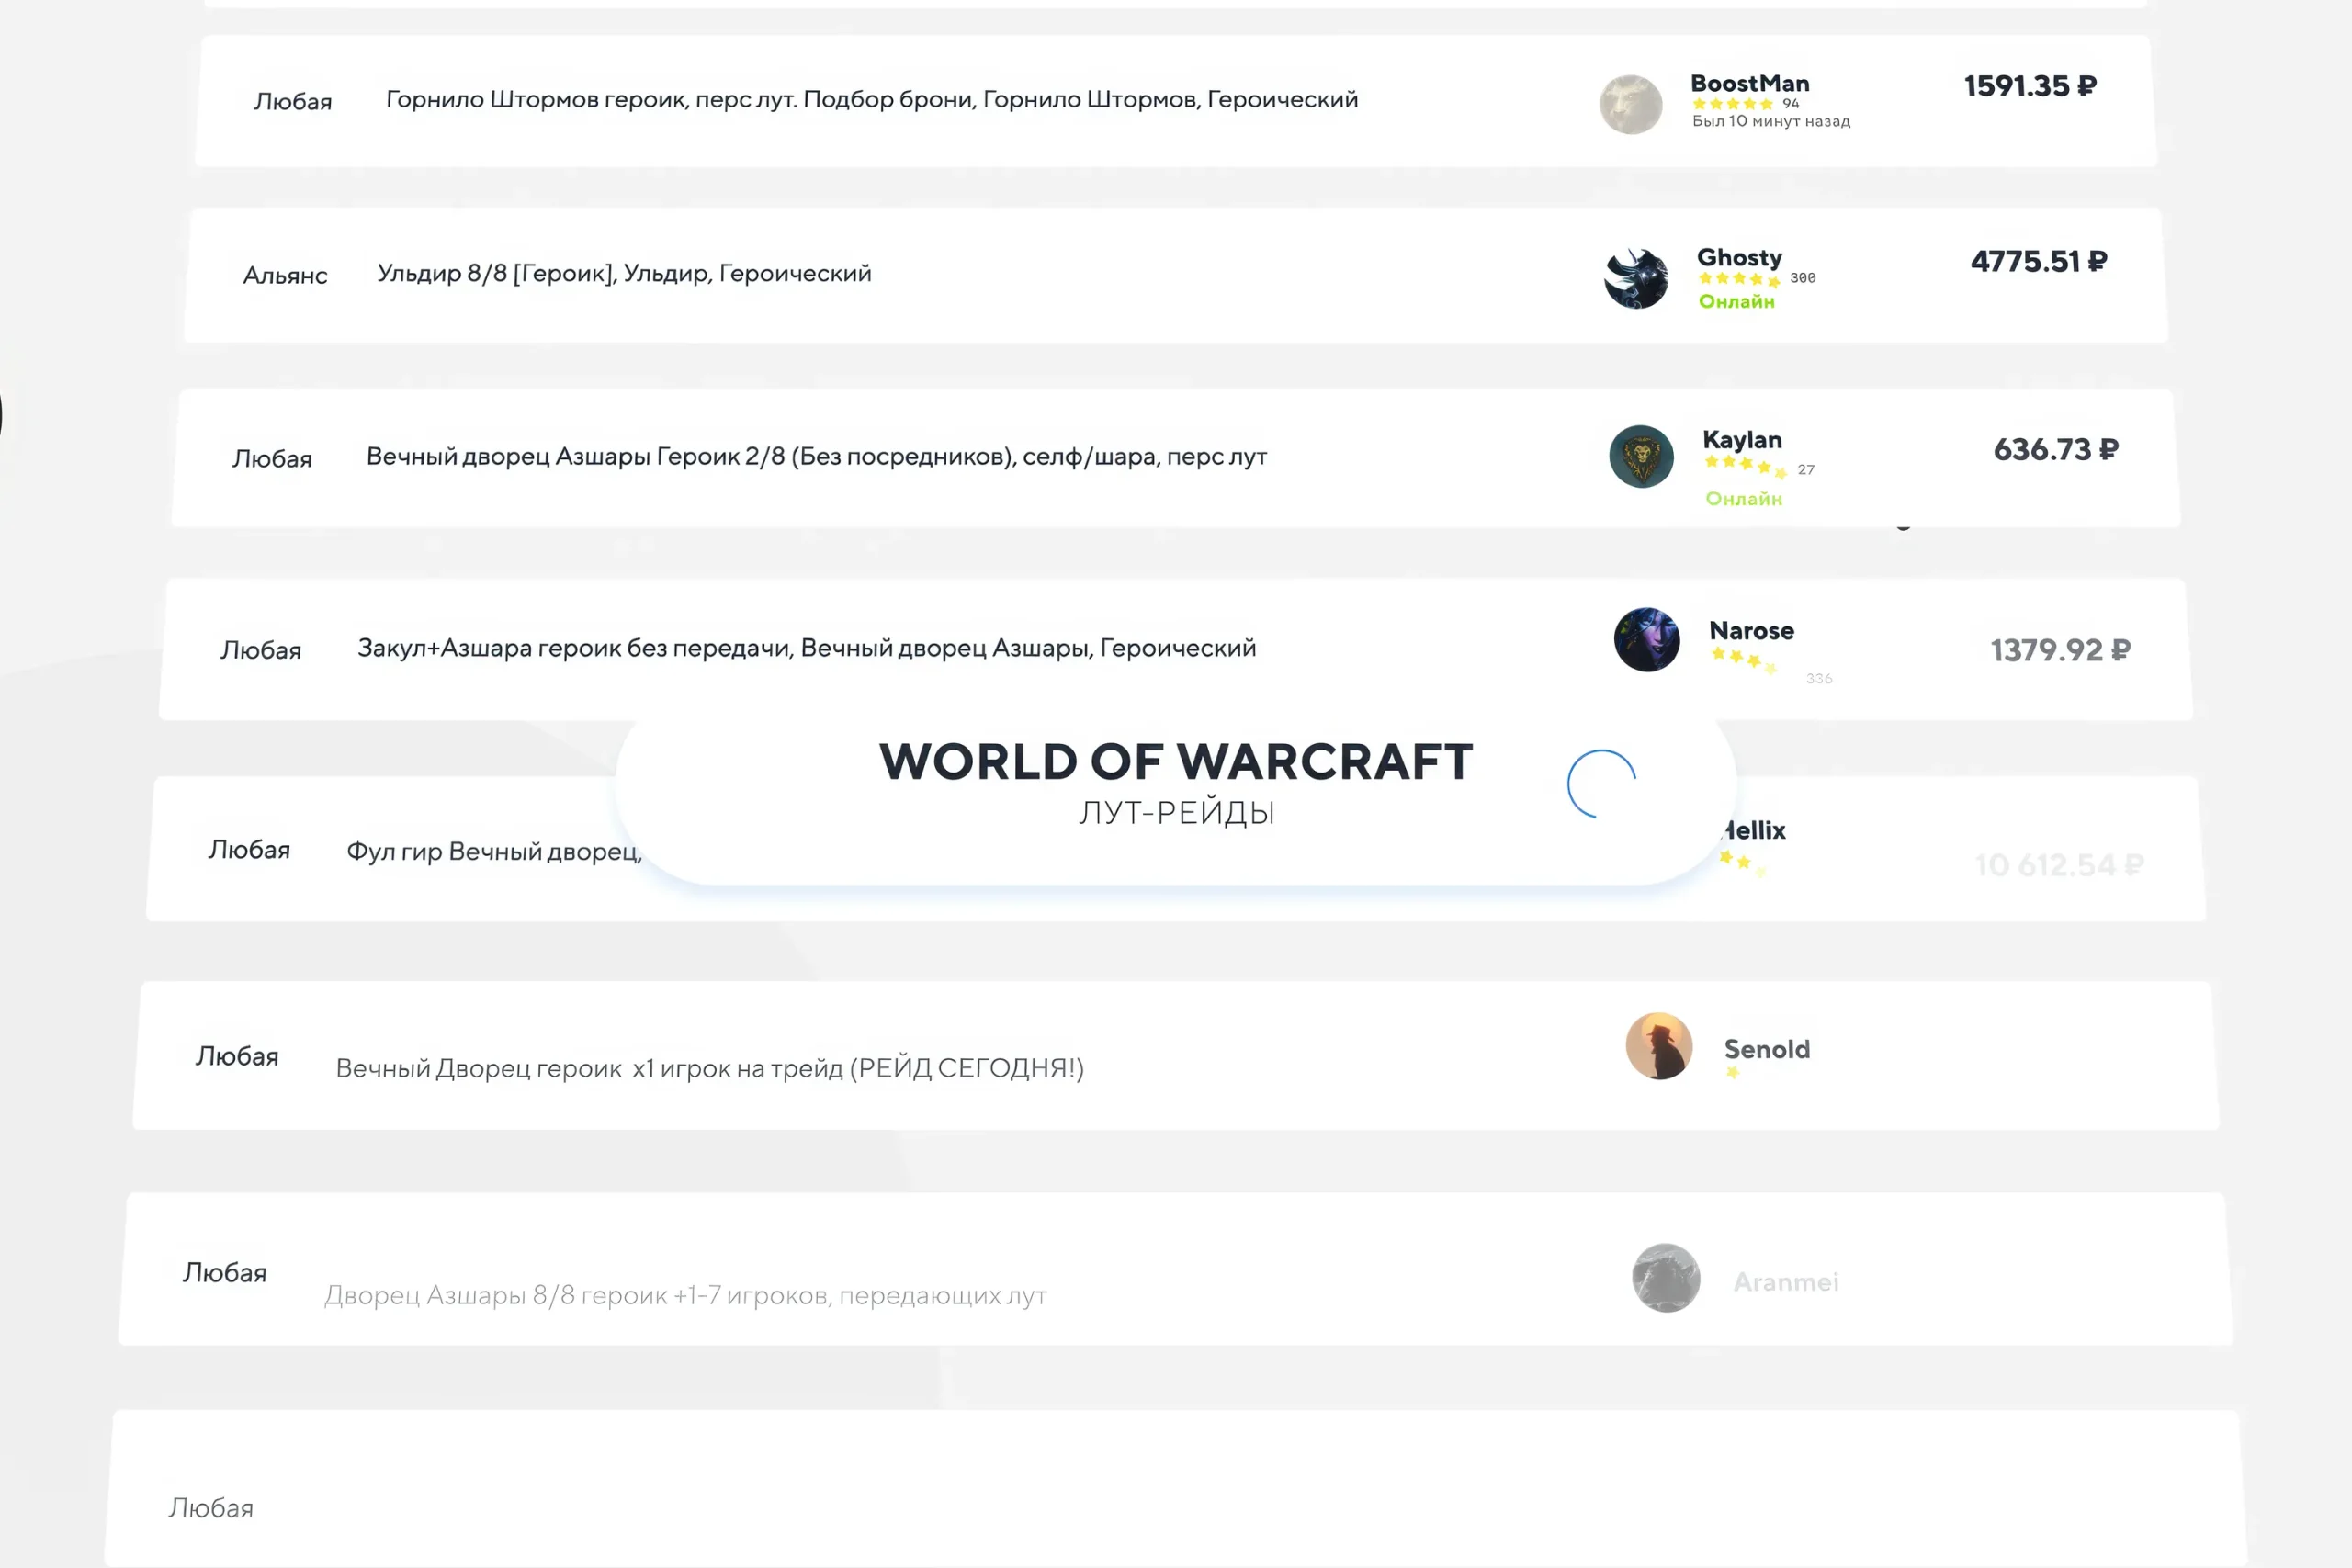Click Narose's avatar picture
This screenshot has width=2352, height=1568.
[x=1647, y=640]
